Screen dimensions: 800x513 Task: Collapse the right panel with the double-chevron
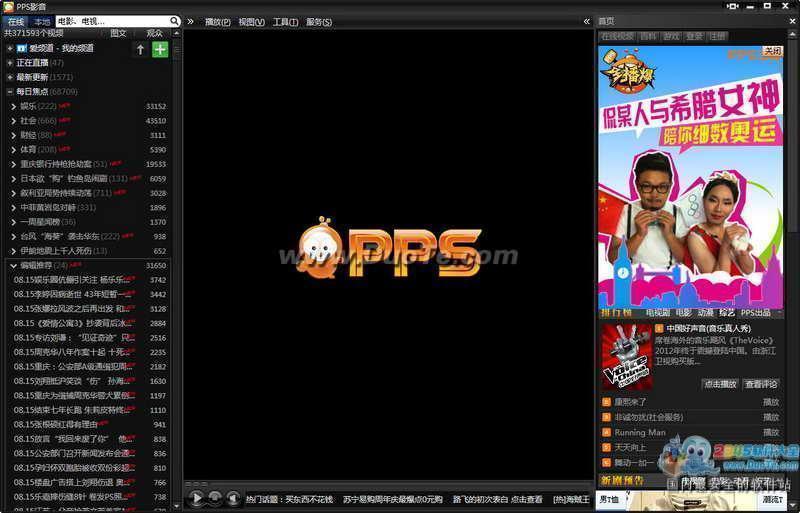(587, 21)
